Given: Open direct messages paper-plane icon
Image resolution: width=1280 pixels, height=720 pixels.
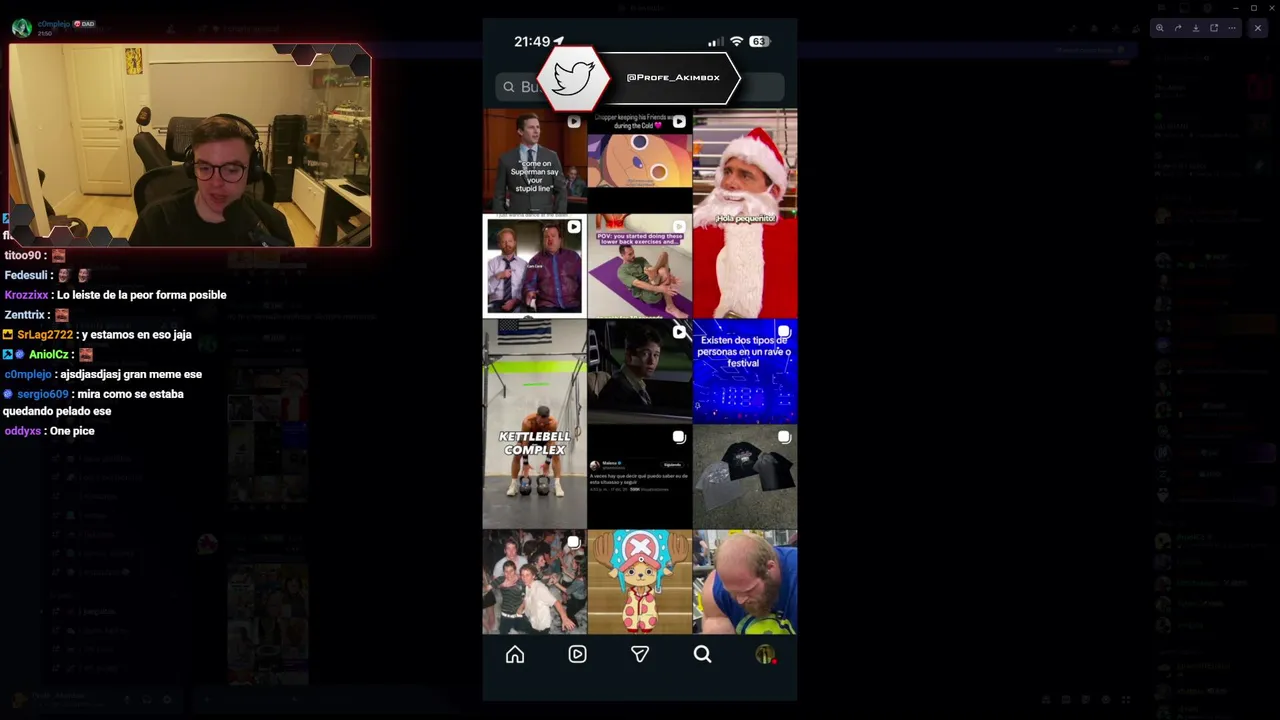Looking at the screenshot, I should point(640,654).
